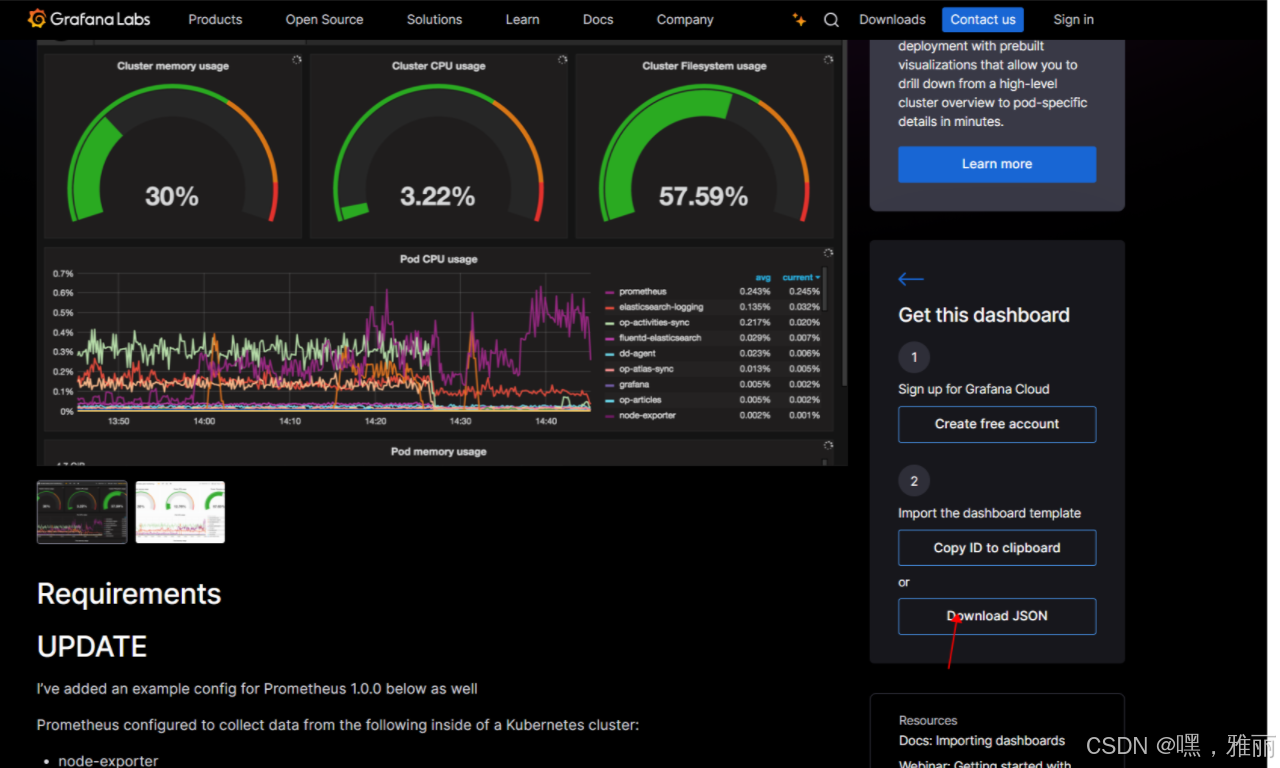Select the second light dashboard thumbnail
This screenshot has width=1280, height=768.
pos(180,512)
